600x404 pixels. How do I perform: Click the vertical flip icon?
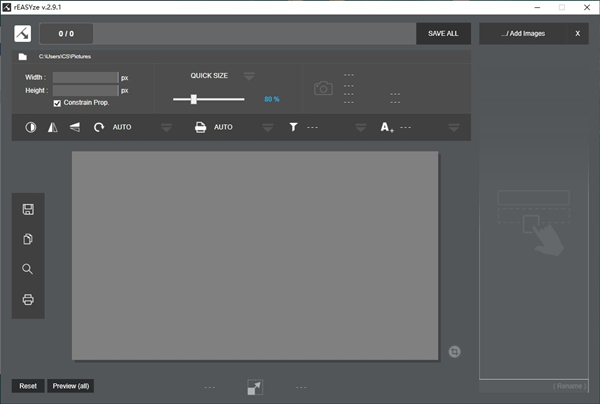(75, 127)
